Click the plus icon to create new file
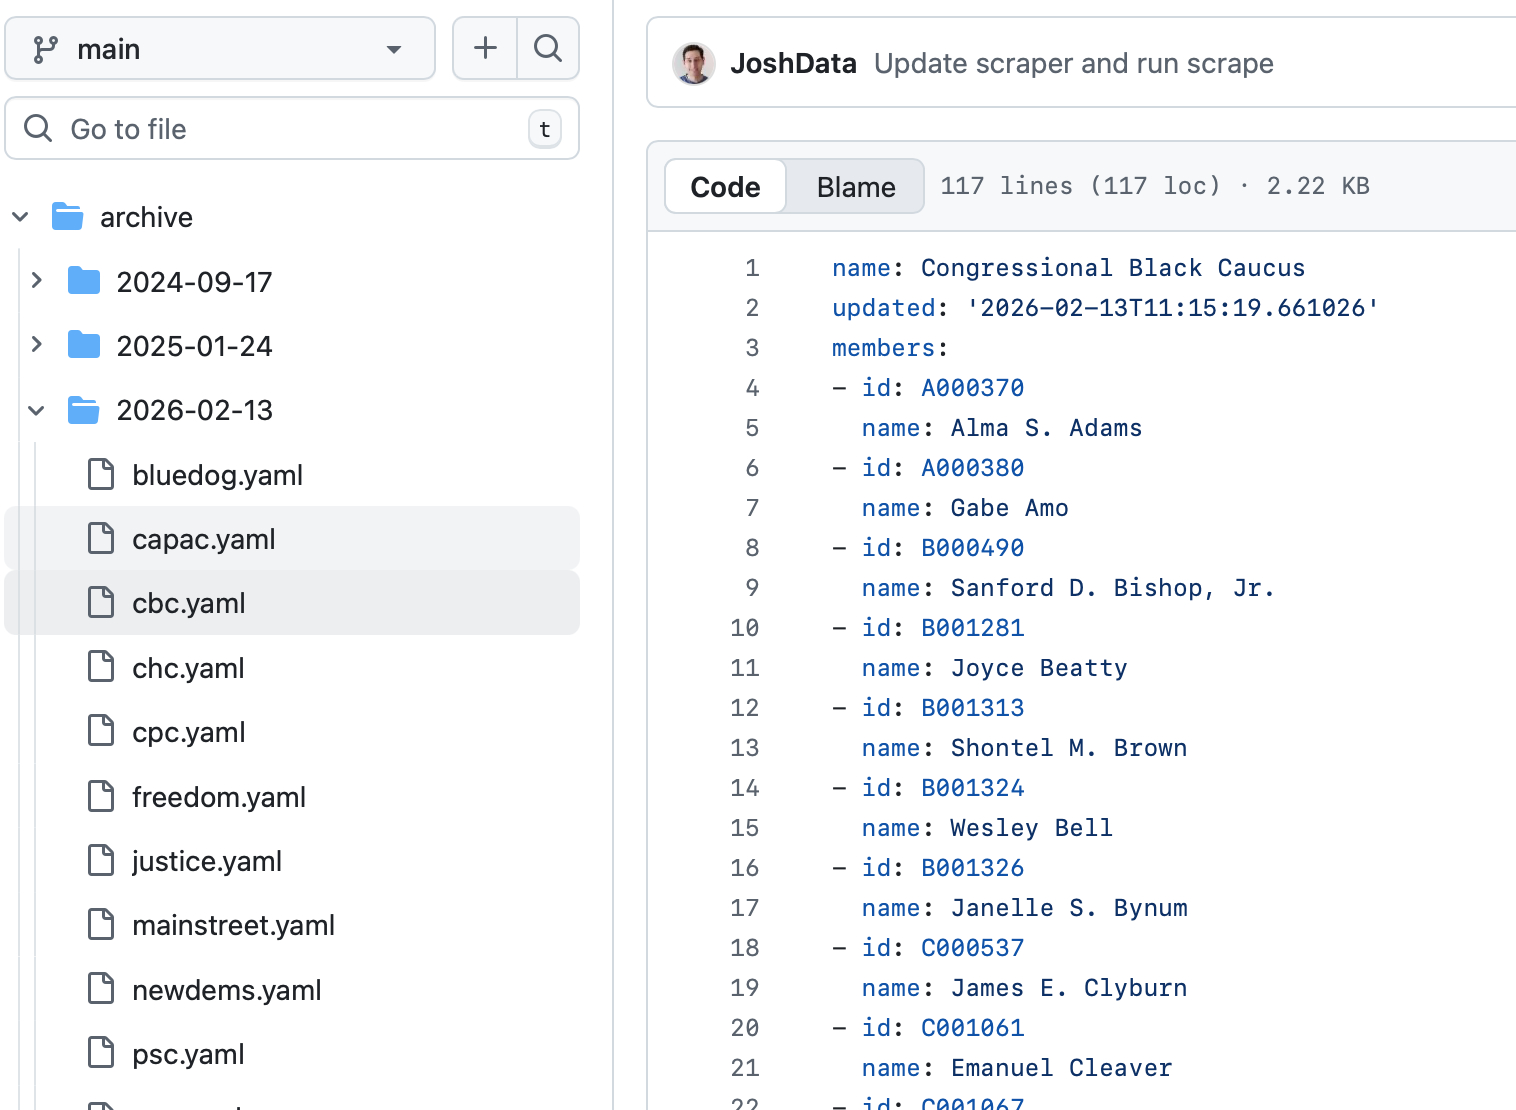This screenshot has height=1110, width=1516. pyautogui.click(x=484, y=48)
